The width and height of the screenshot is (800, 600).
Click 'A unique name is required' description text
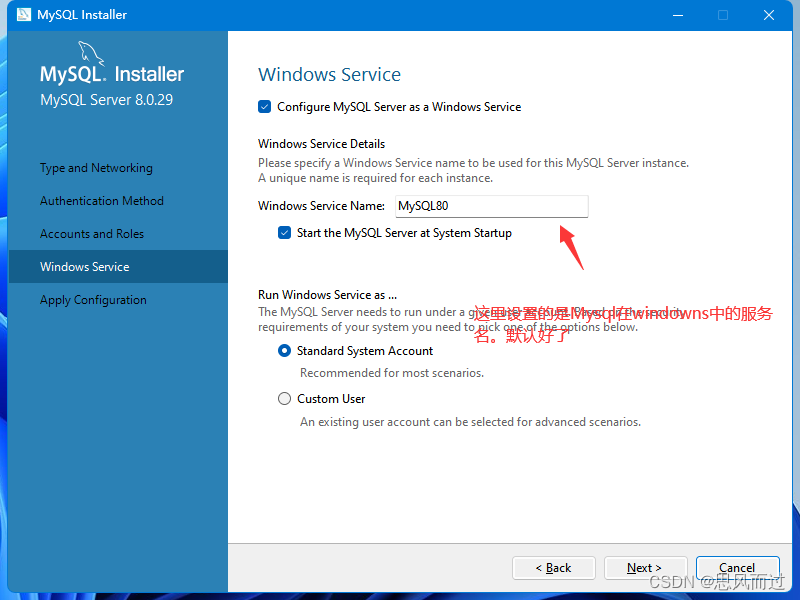pyautogui.click(x=376, y=178)
